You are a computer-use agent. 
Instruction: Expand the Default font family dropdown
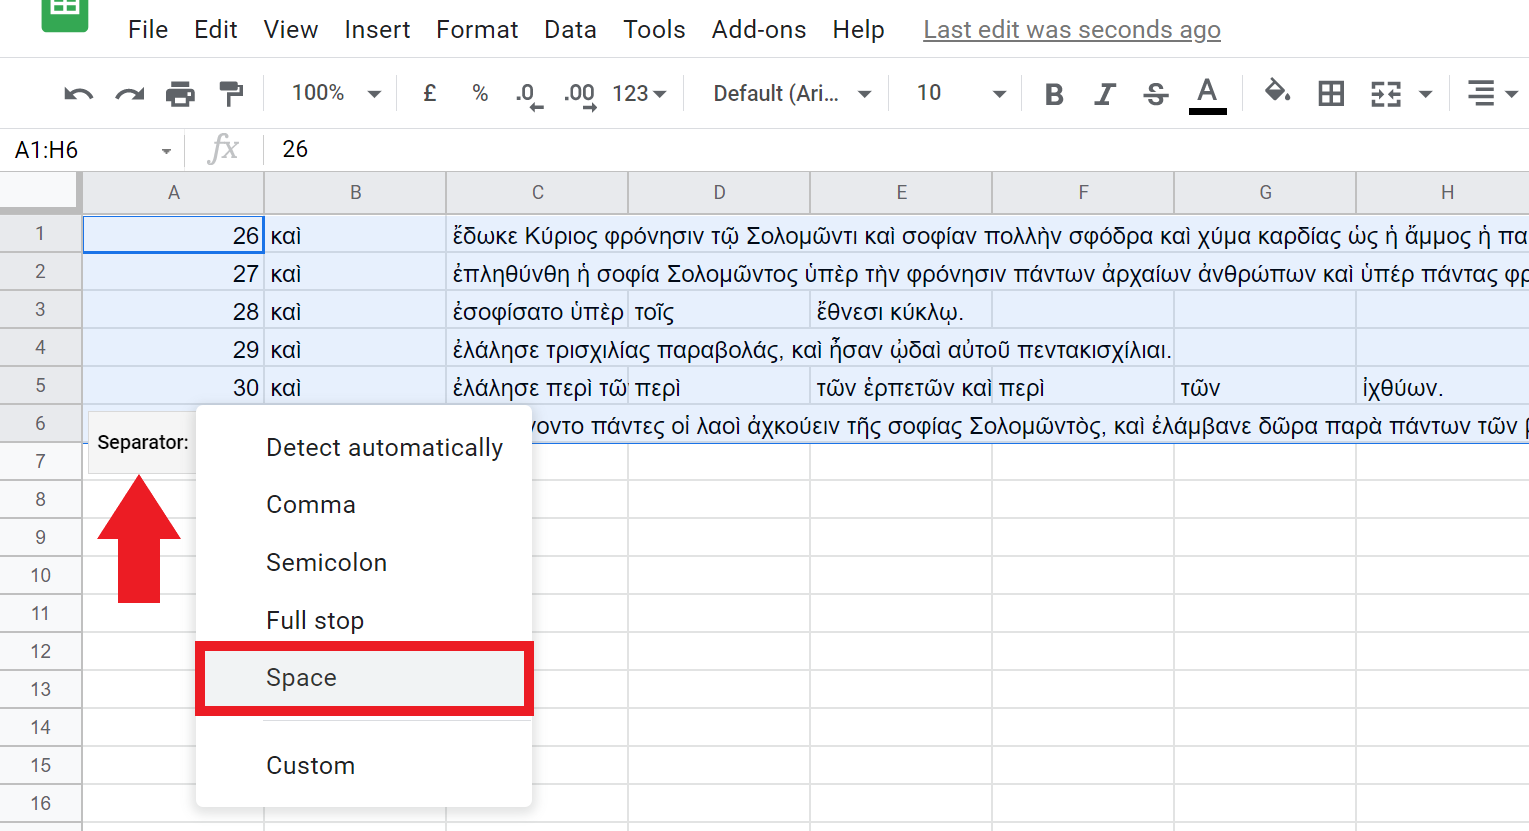click(791, 93)
